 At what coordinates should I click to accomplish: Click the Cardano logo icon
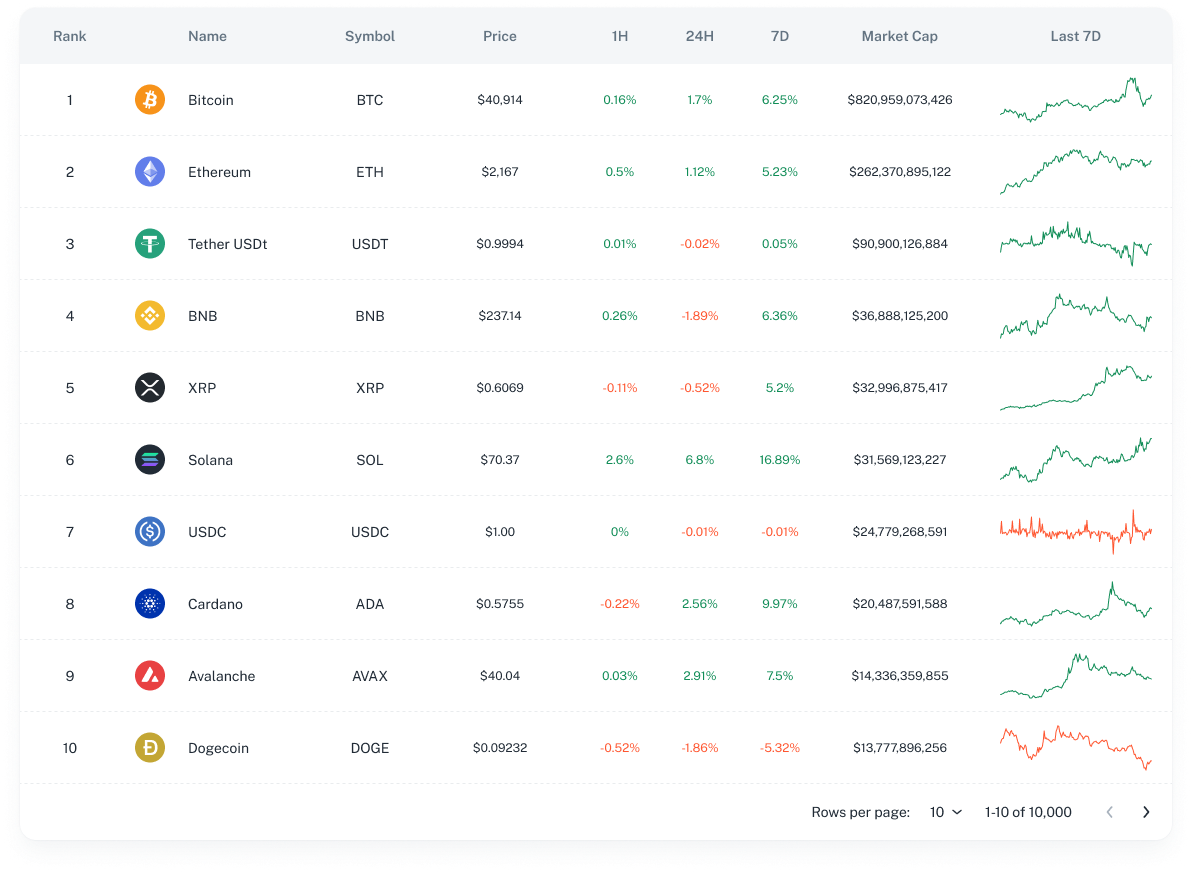point(150,604)
